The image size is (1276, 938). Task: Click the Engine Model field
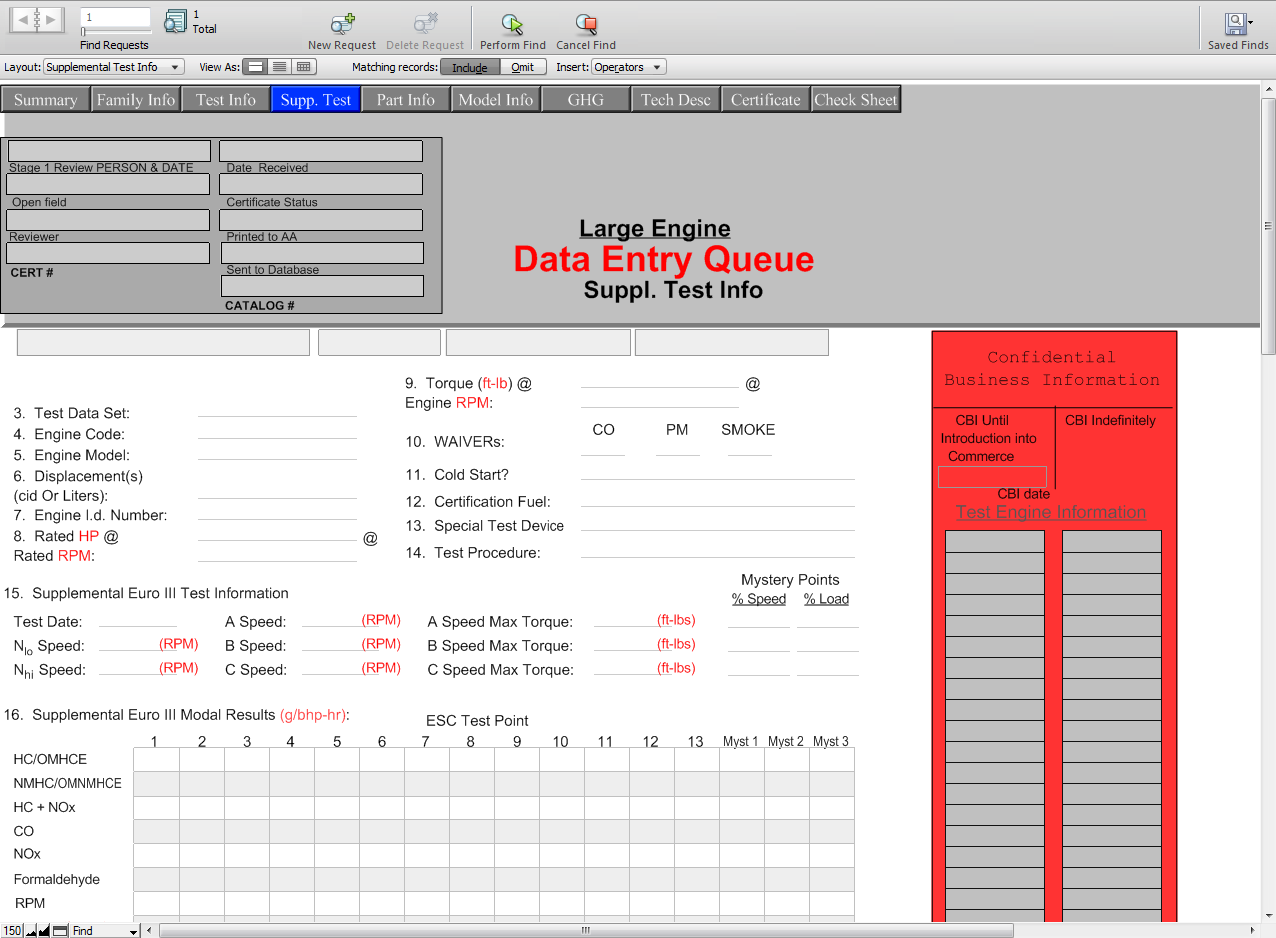[x=277, y=452]
